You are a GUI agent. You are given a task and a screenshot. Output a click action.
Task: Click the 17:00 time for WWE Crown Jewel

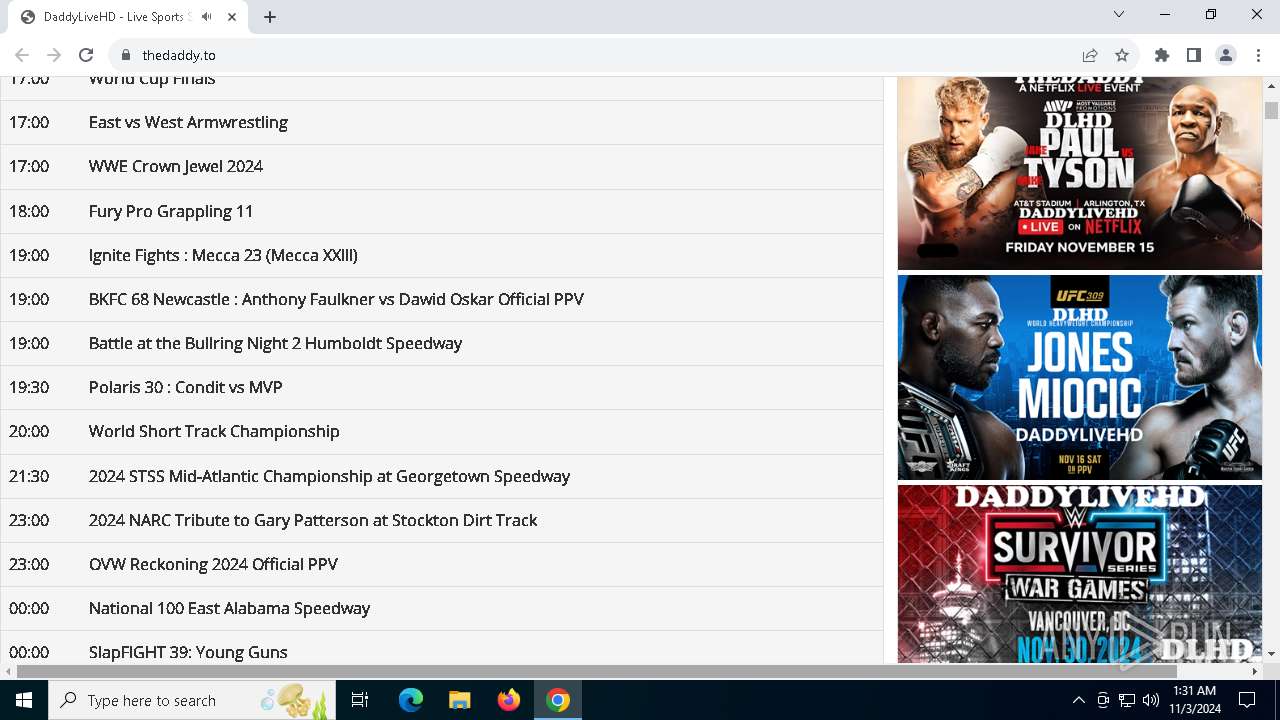29,166
